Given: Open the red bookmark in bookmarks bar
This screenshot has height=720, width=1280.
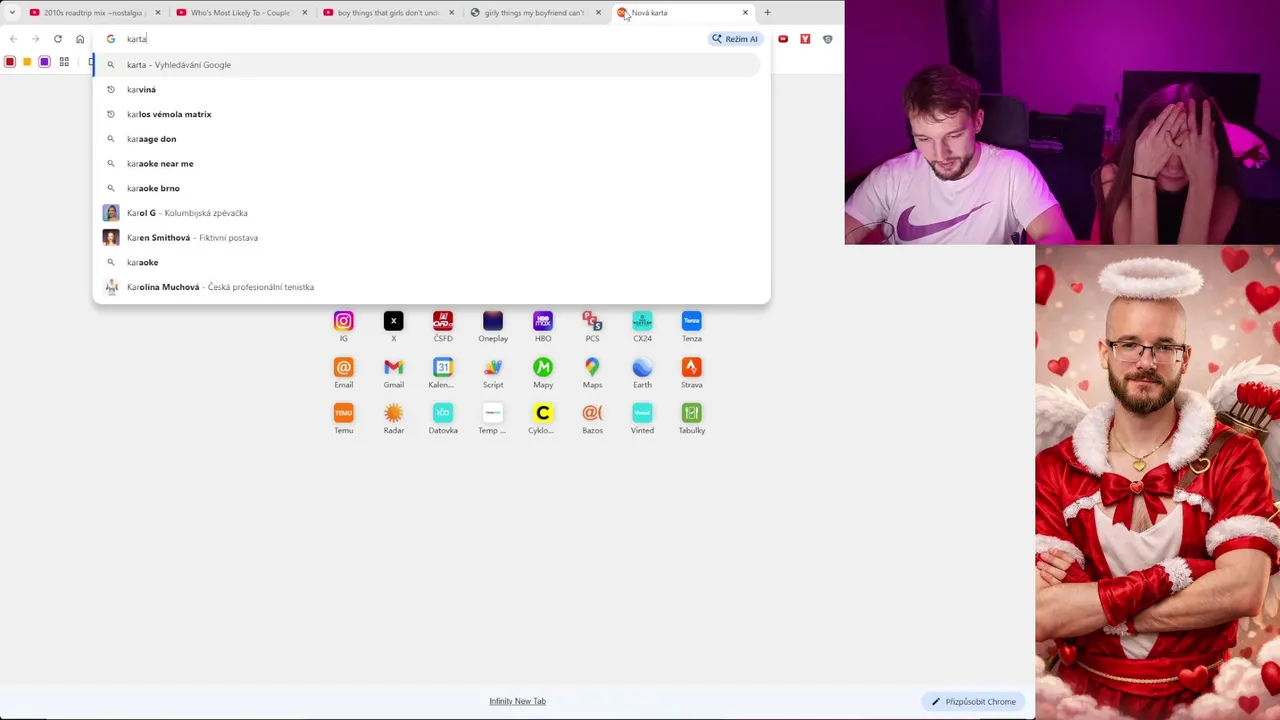Looking at the screenshot, I should [x=10, y=62].
